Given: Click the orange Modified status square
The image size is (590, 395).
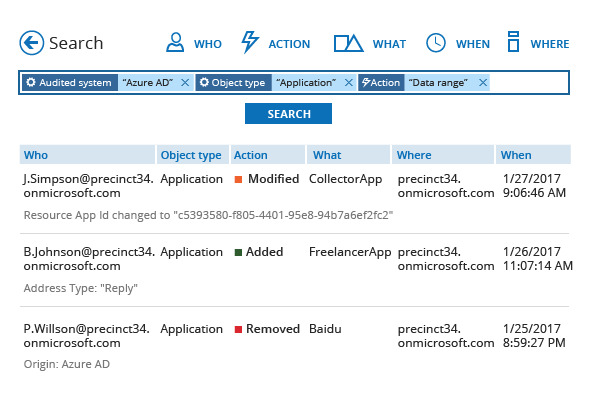Looking at the screenshot, I should pyautogui.click(x=238, y=179).
